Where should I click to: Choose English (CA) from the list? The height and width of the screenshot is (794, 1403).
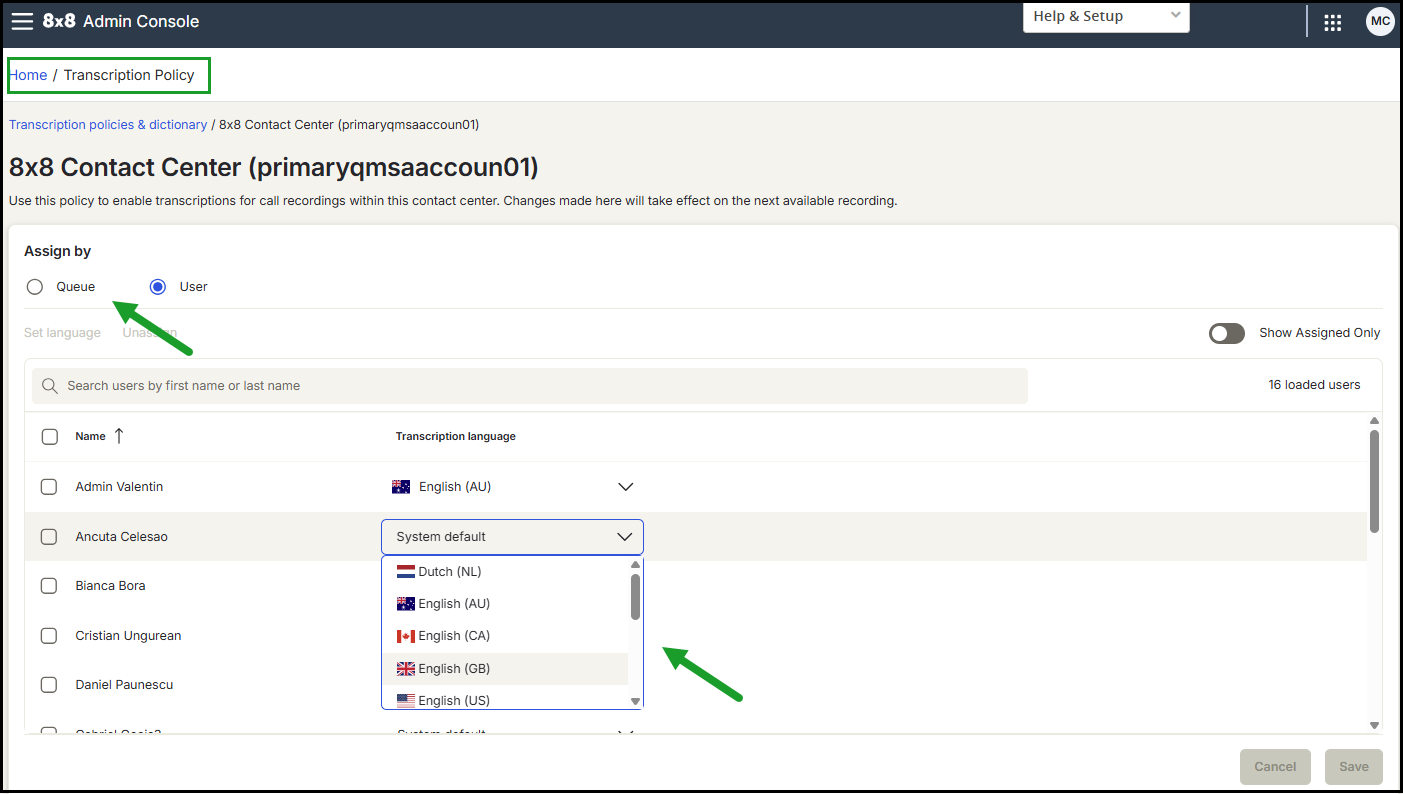[x=505, y=636]
